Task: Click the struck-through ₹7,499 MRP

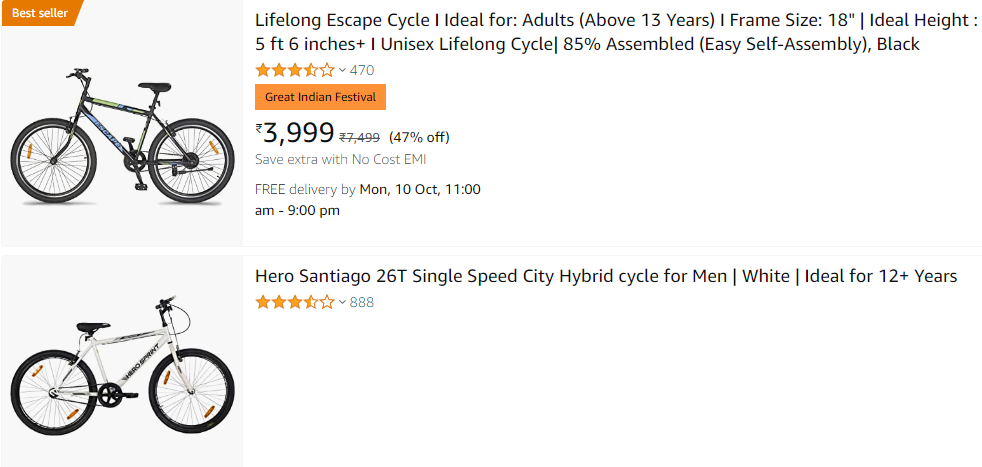Action: [x=359, y=138]
